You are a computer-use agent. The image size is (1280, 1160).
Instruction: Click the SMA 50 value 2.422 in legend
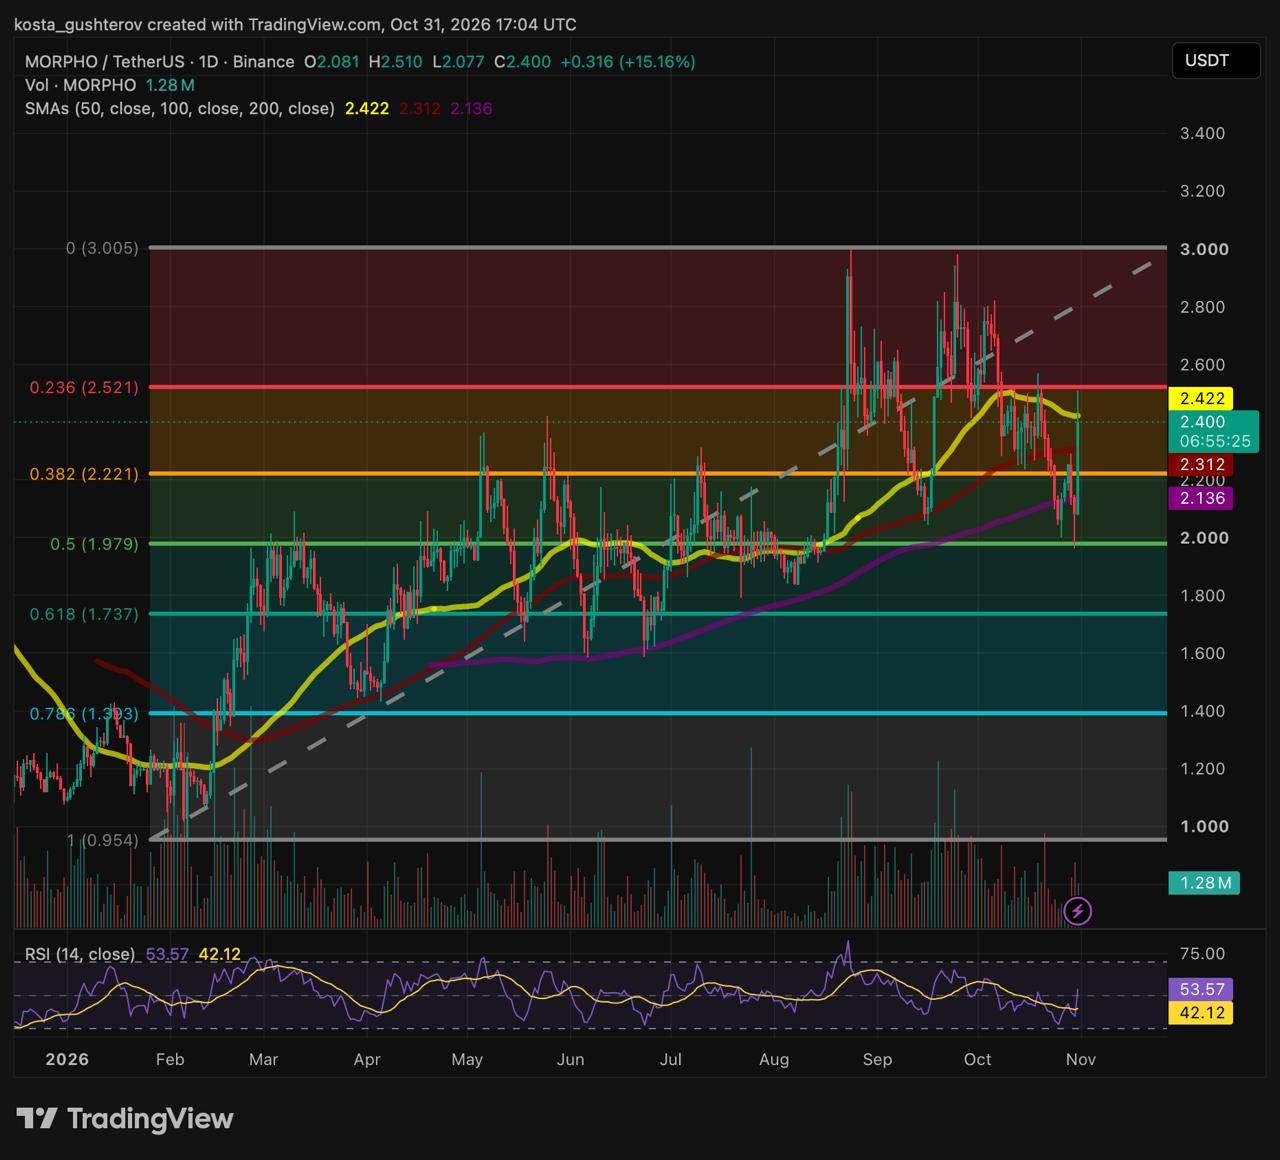pyautogui.click(x=367, y=108)
